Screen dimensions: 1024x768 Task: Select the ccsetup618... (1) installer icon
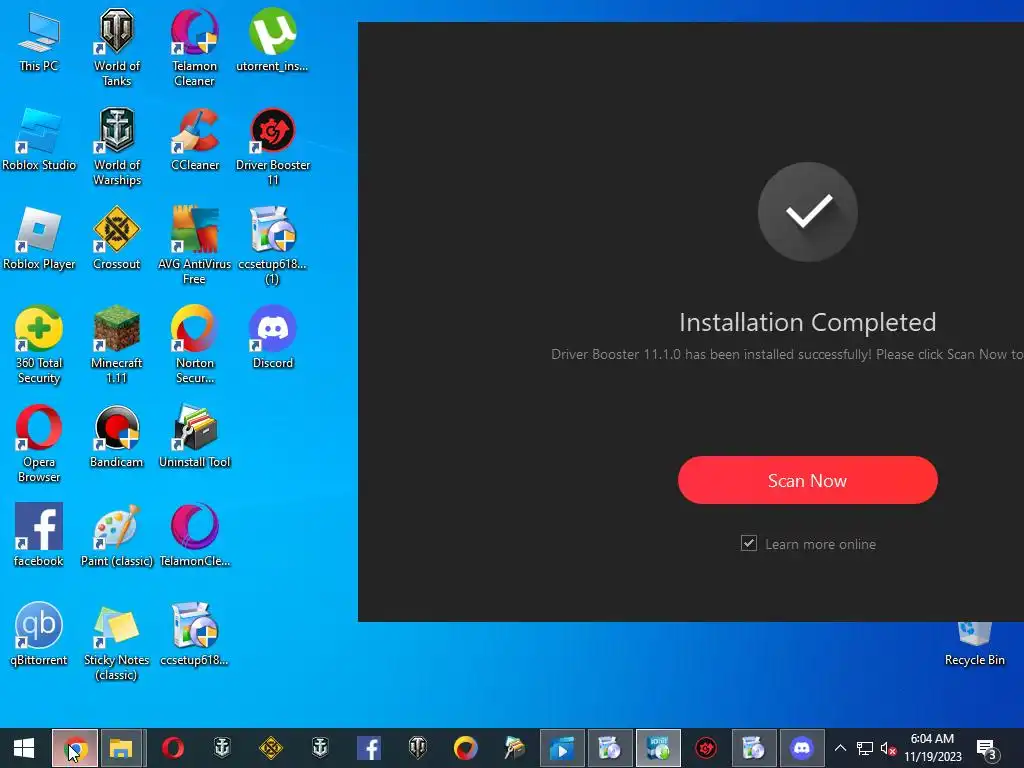[x=272, y=246]
